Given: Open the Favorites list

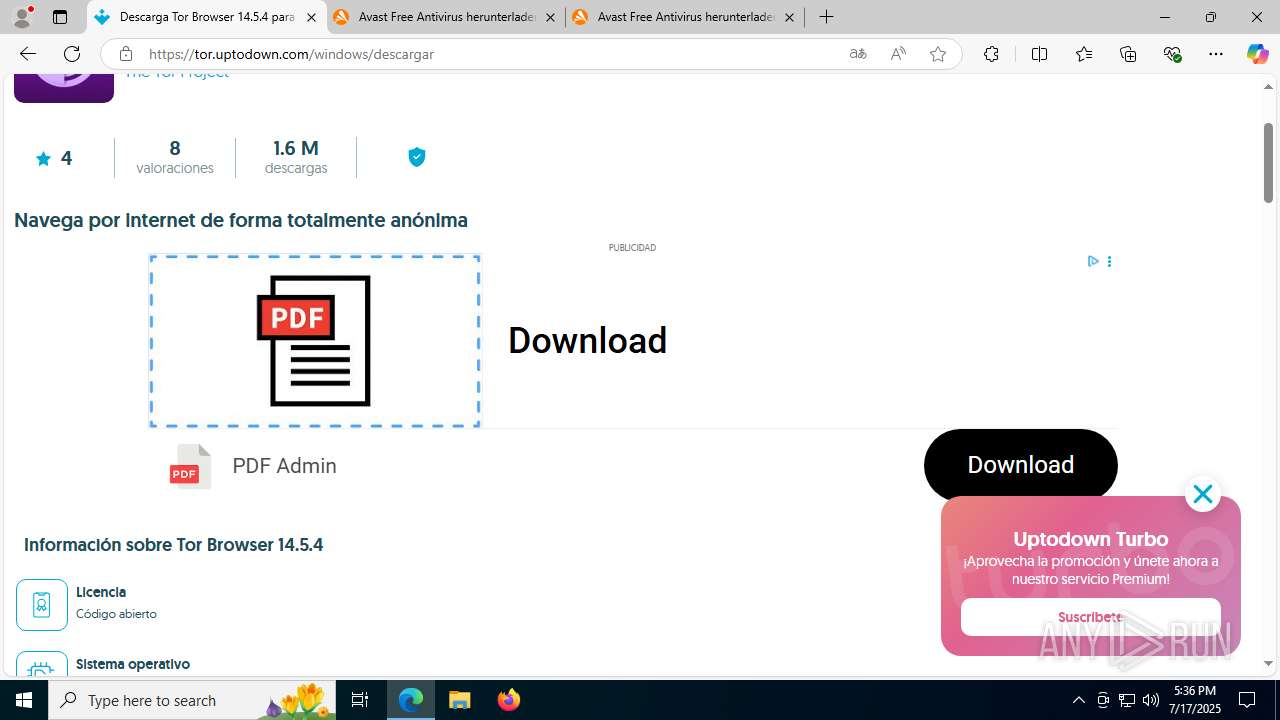Looking at the screenshot, I should (1084, 54).
